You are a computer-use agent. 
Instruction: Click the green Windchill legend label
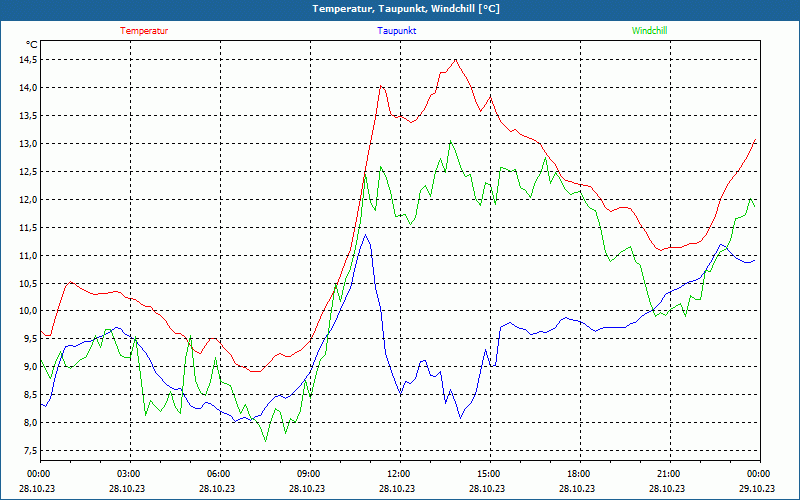(649, 31)
